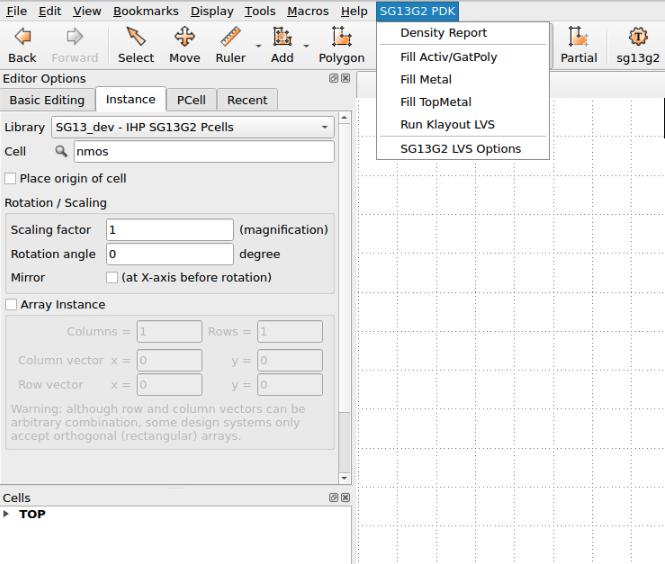Close the Editor Options panel
Image resolution: width=665 pixels, height=564 pixels.
click(346, 78)
